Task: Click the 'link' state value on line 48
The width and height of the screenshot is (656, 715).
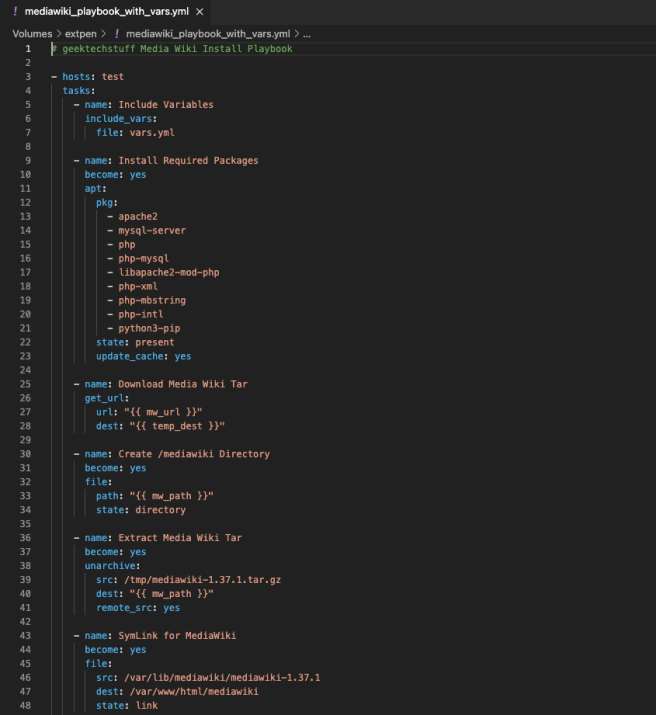Action: coord(146,705)
